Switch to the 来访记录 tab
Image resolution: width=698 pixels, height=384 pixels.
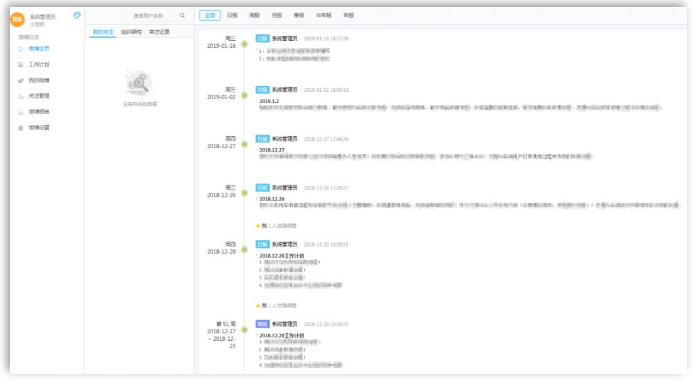(x=159, y=32)
